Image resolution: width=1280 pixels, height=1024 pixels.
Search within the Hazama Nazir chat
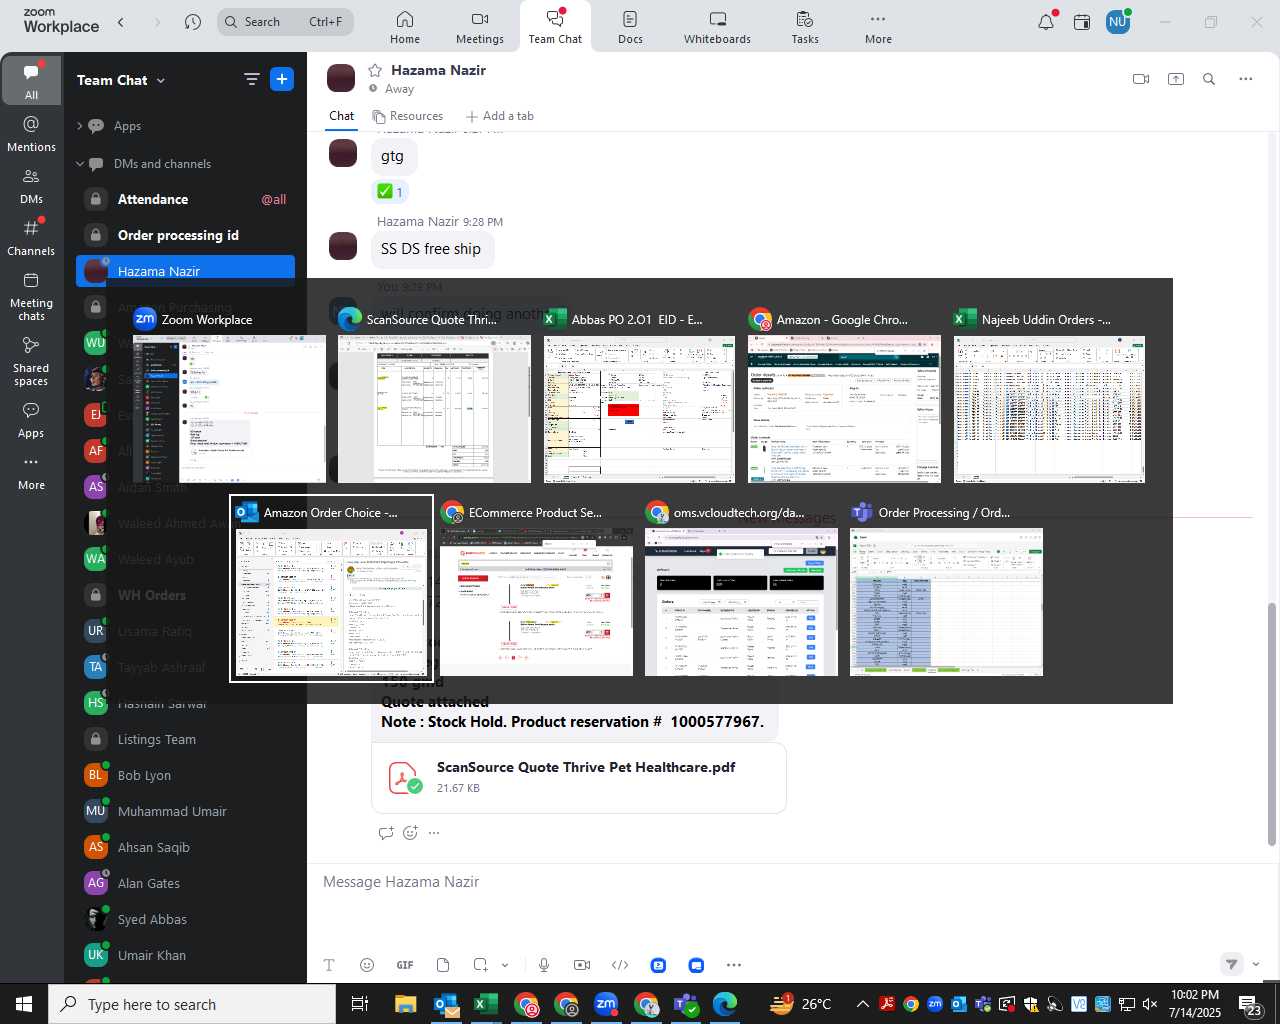pos(1209,79)
